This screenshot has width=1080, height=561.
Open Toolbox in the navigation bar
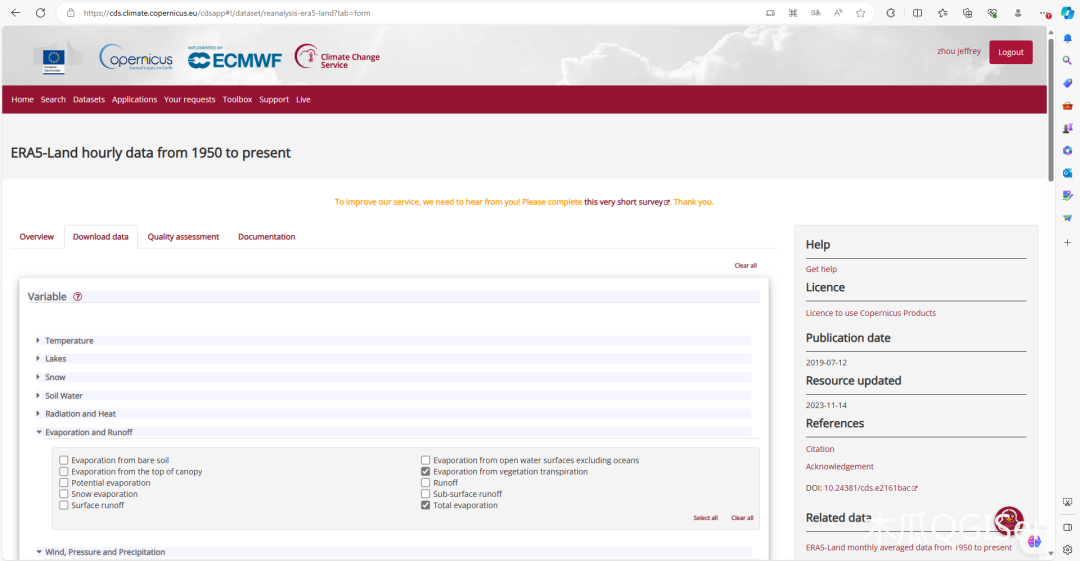coord(237,99)
